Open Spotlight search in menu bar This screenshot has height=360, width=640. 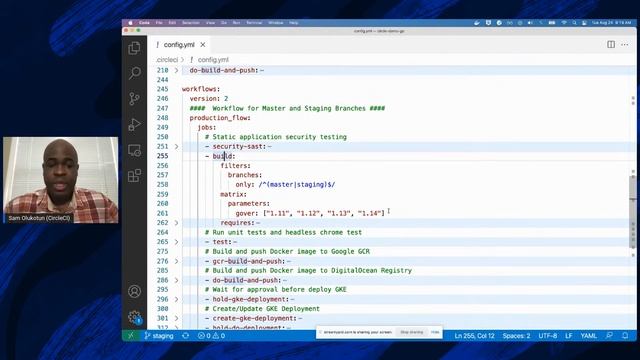coord(574,23)
